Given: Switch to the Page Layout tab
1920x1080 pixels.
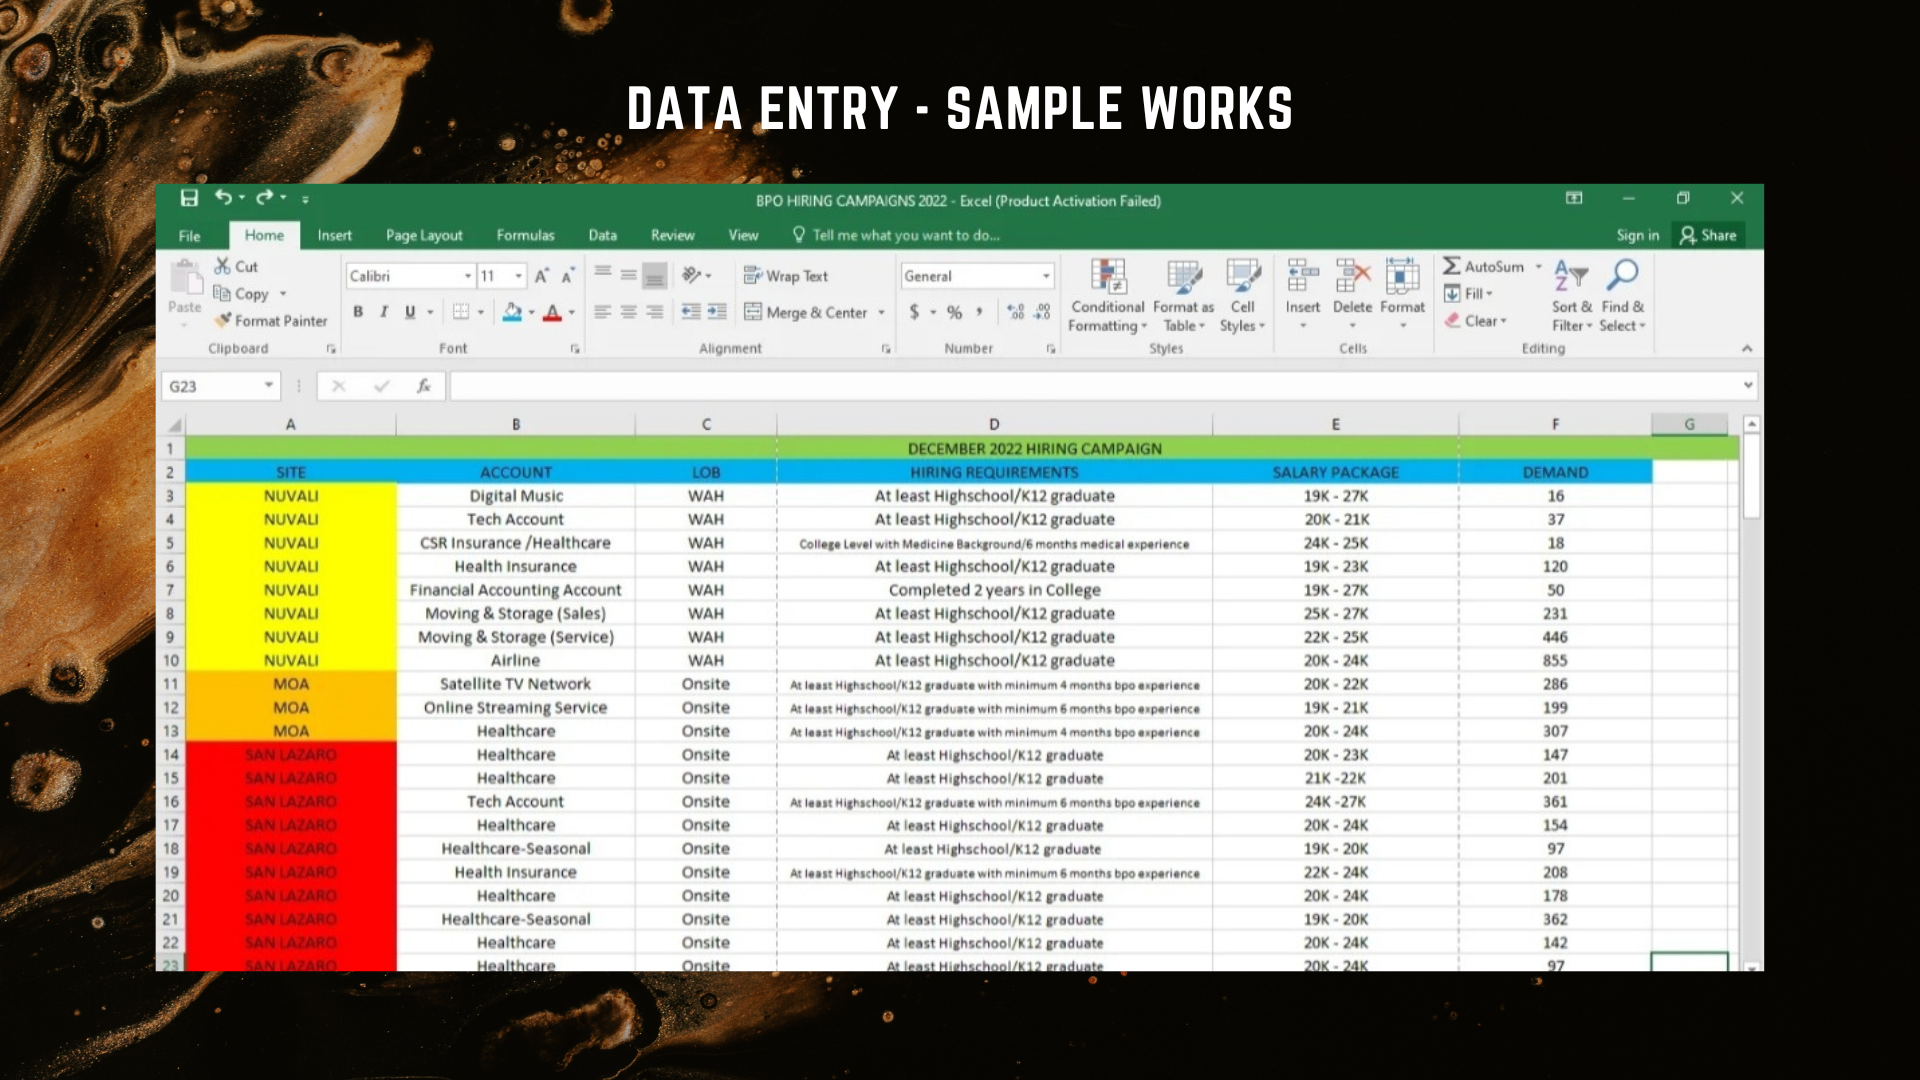Looking at the screenshot, I should (424, 235).
